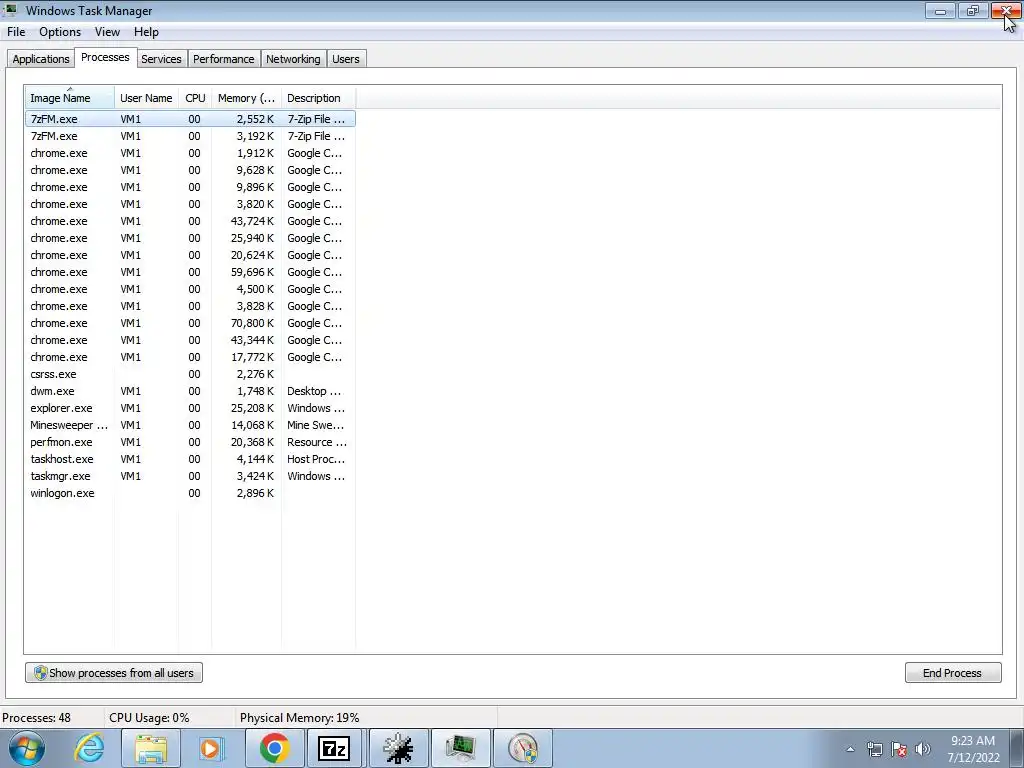Switch to 7-Zip File Manager taskbar icon

click(x=334, y=748)
